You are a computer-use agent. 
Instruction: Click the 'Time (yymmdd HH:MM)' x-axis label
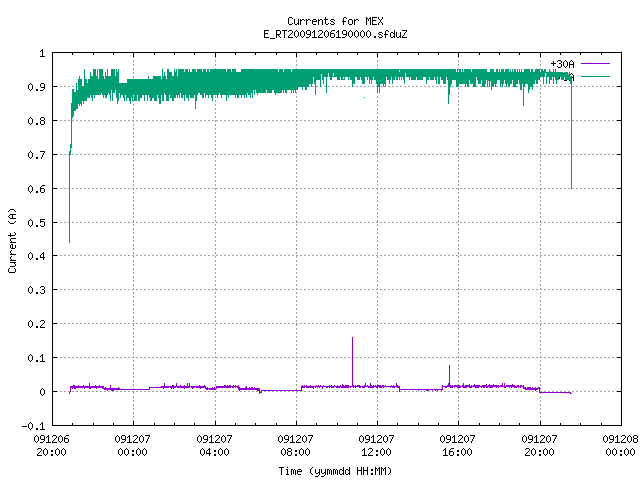point(335,471)
